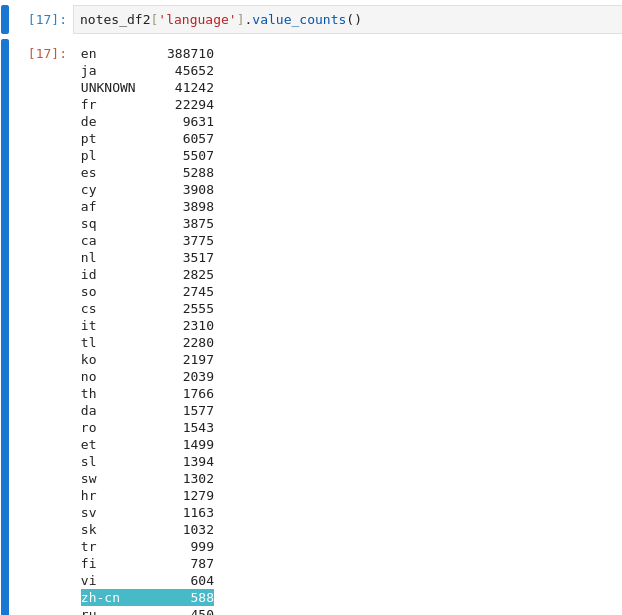Viewport: 622px width, 615px height.
Task: Select the 'pt' row label
Action: pos(88,139)
